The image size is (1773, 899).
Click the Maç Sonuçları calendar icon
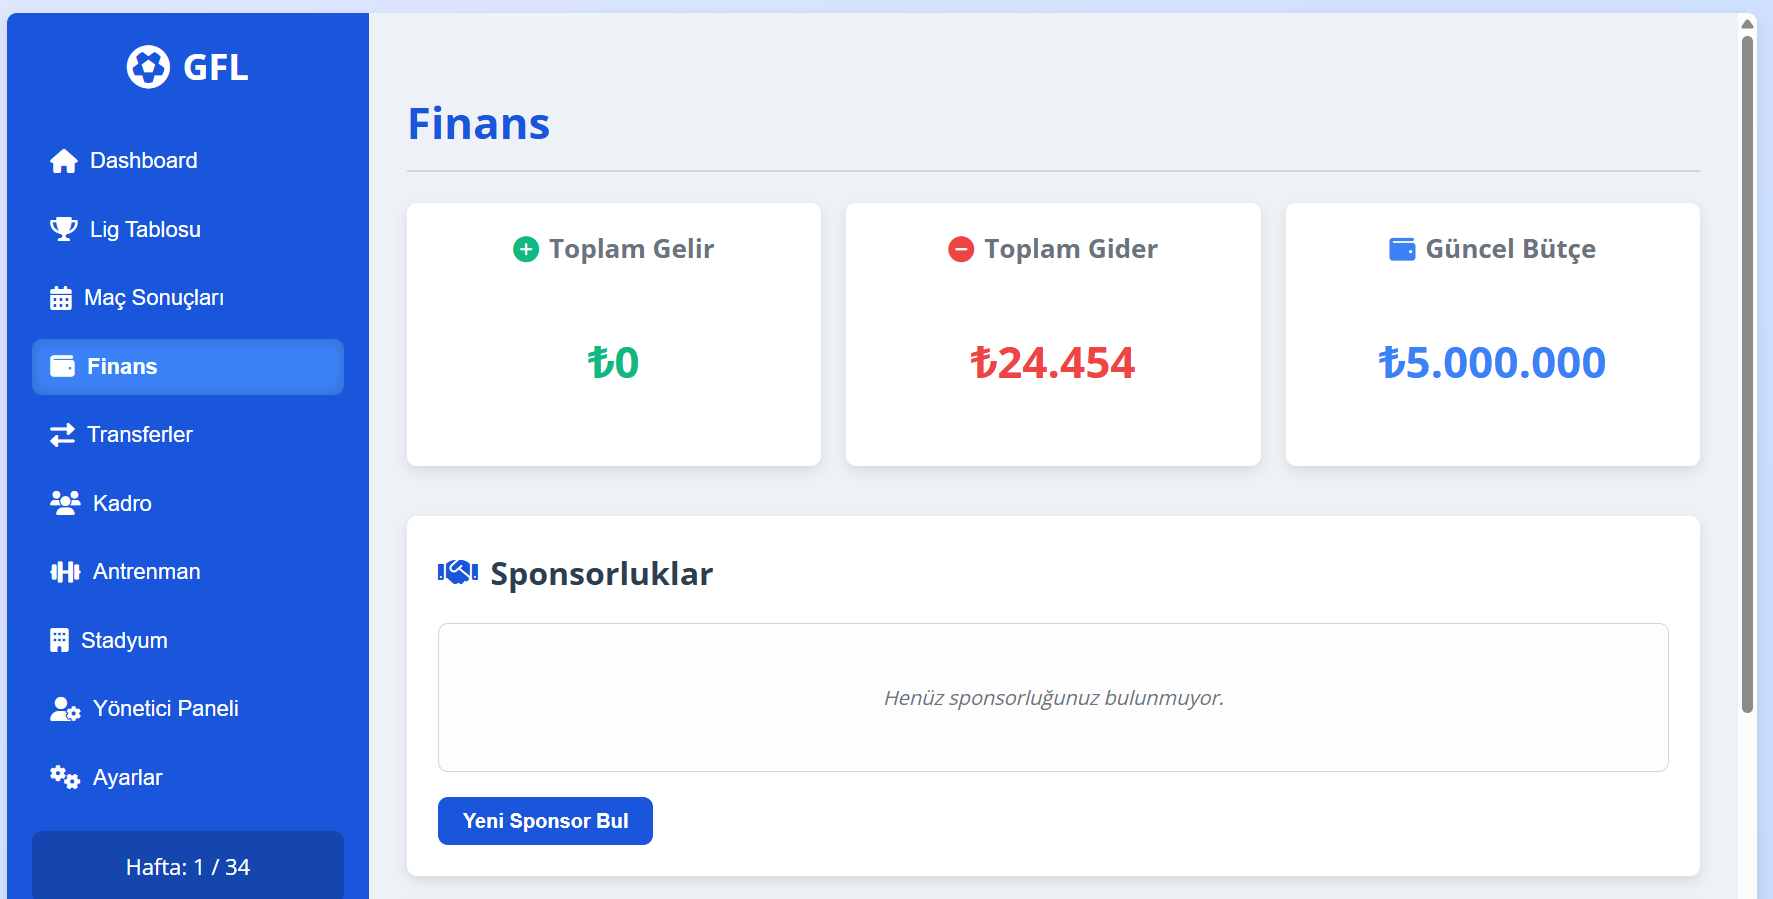pyautogui.click(x=61, y=298)
